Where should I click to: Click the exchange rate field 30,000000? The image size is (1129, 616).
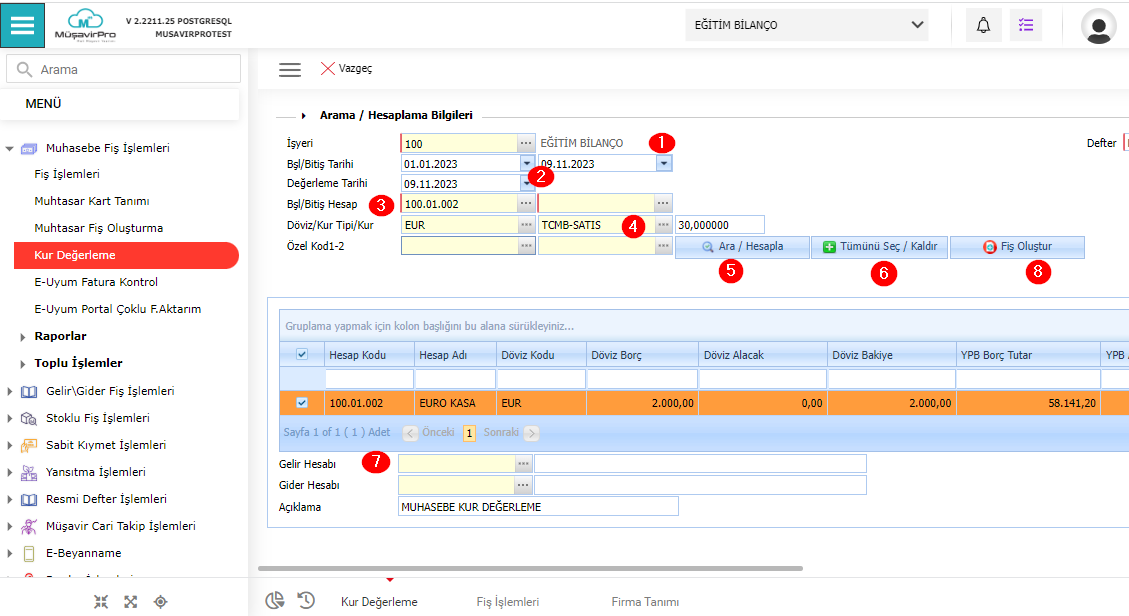pyautogui.click(x=720, y=225)
